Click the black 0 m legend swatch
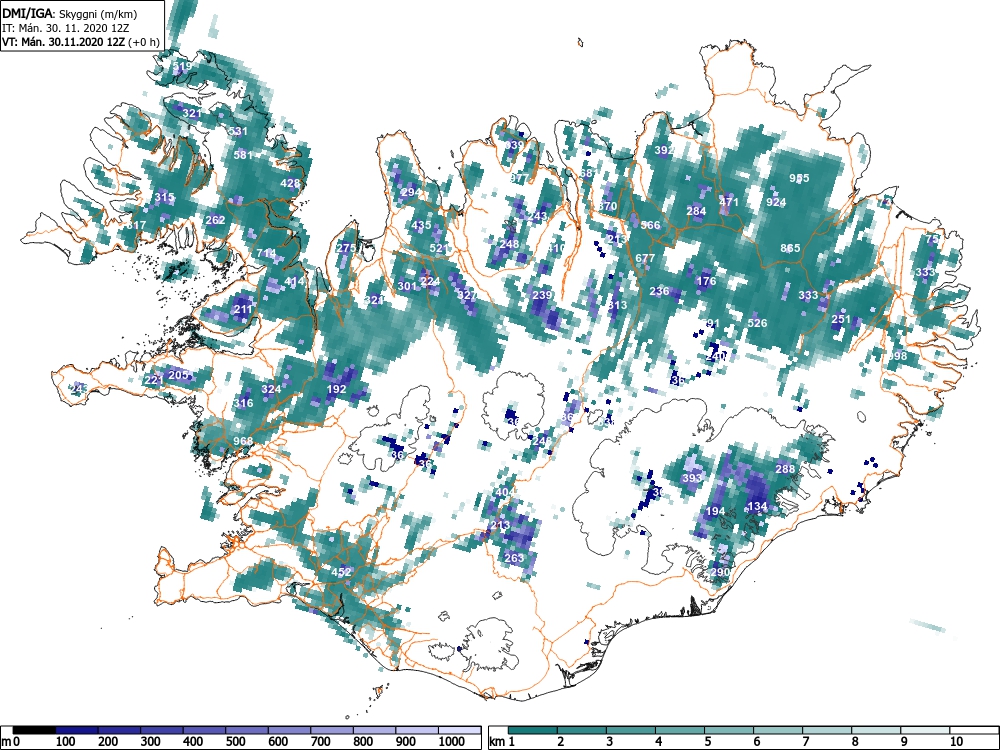The image size is (1000, 750). (34, 730)
